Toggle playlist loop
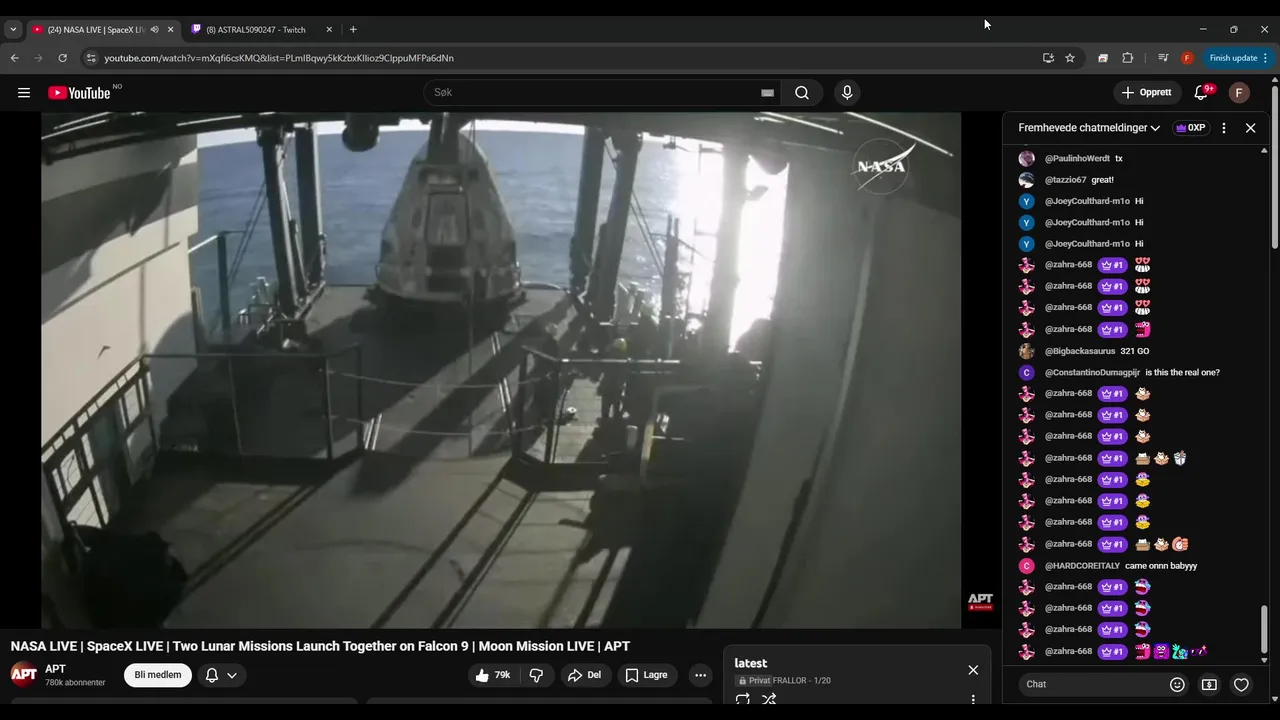The height and width of the screenshot is (720, 1280). pos(743,699)
